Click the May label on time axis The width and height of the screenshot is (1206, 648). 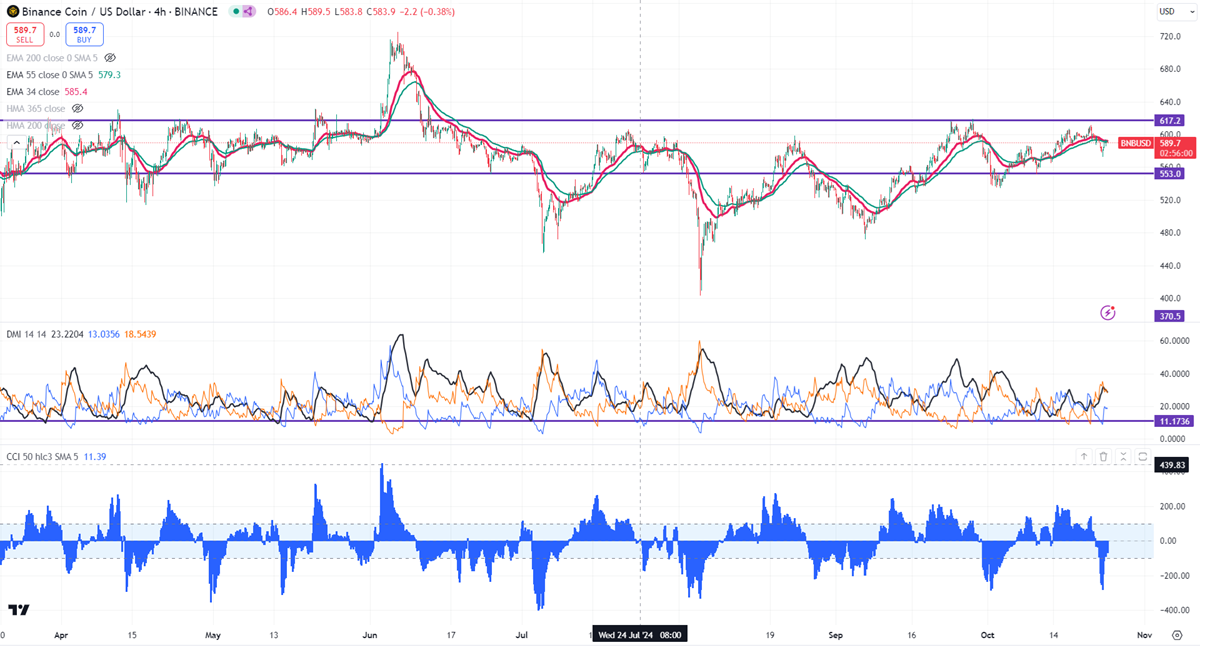coord(212,635)
